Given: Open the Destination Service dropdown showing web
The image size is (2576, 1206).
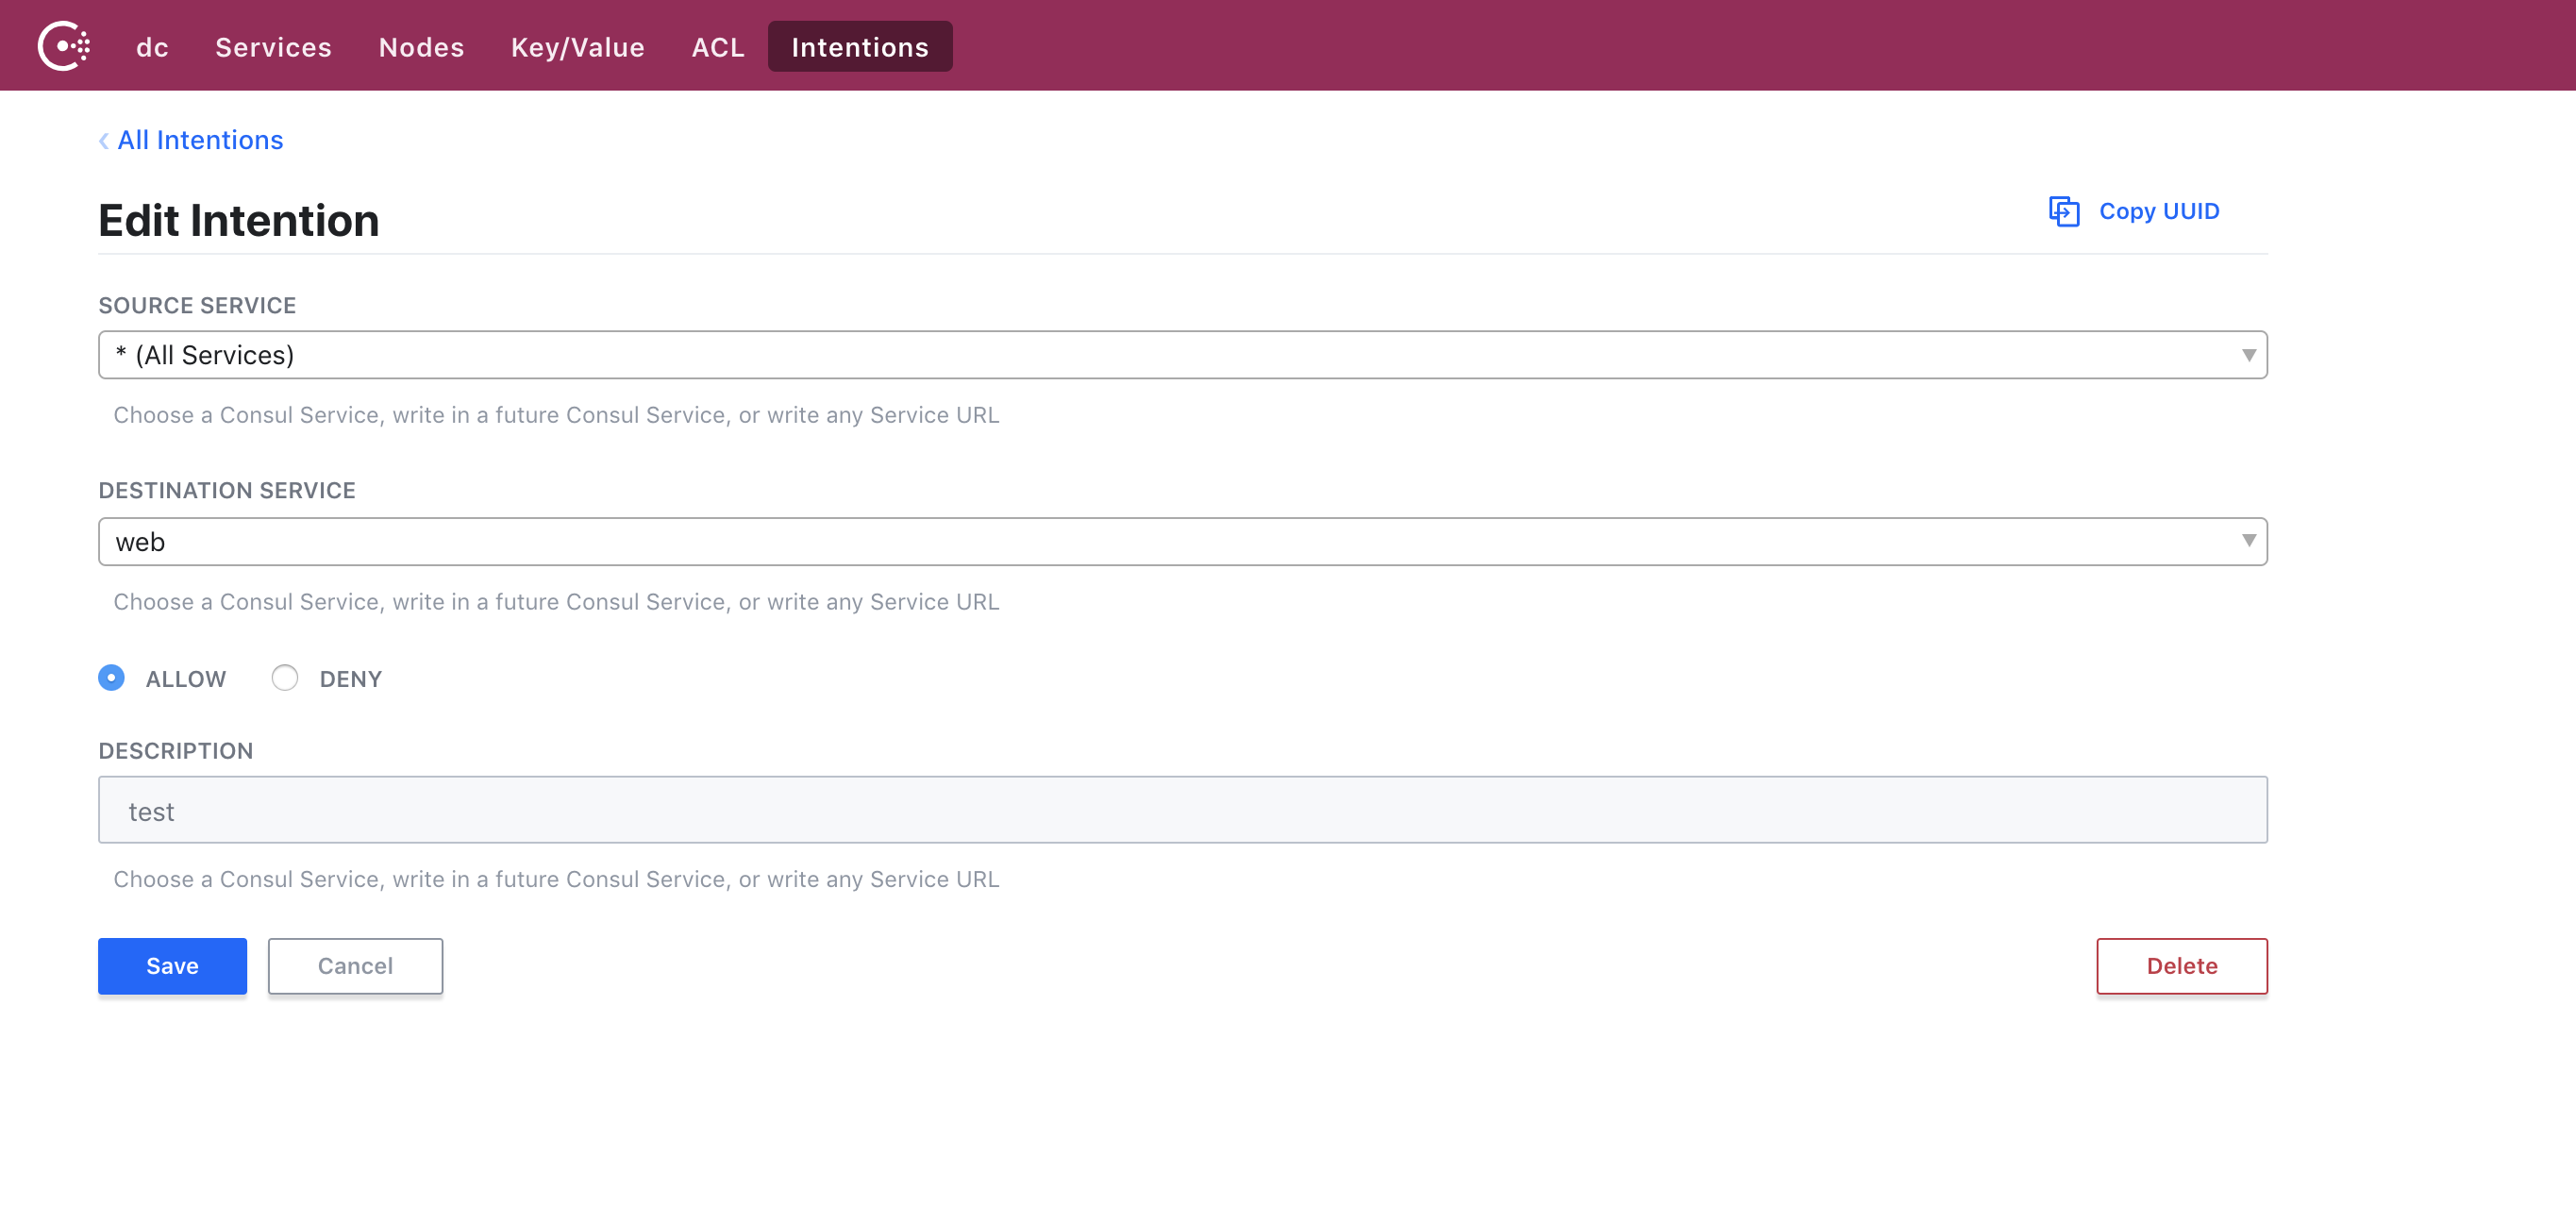Looking at the screenshot, I should 1182,541.
